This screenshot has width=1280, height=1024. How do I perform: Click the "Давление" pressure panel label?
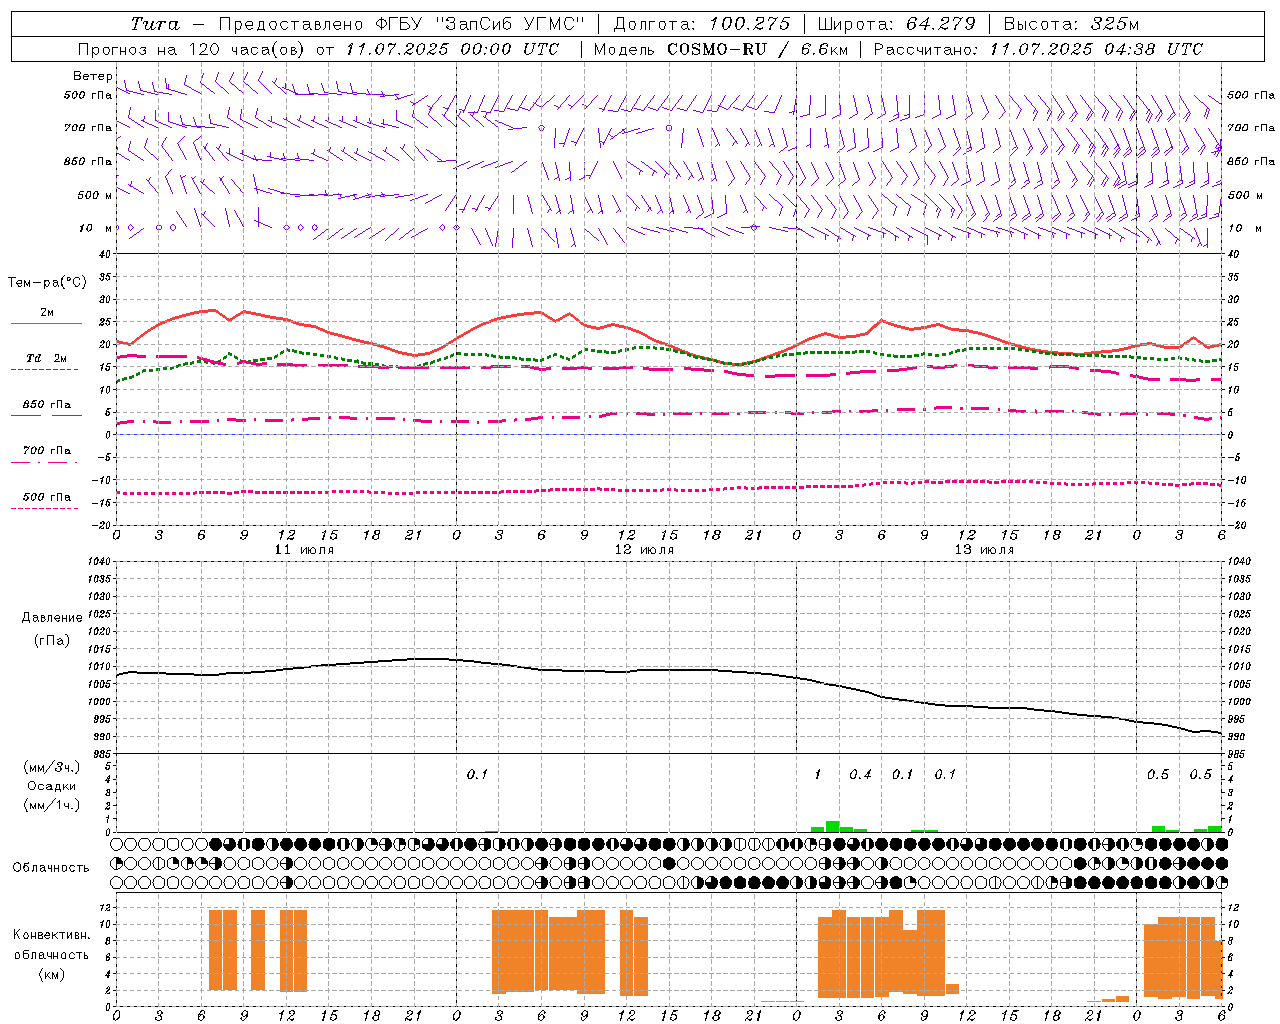52,618
